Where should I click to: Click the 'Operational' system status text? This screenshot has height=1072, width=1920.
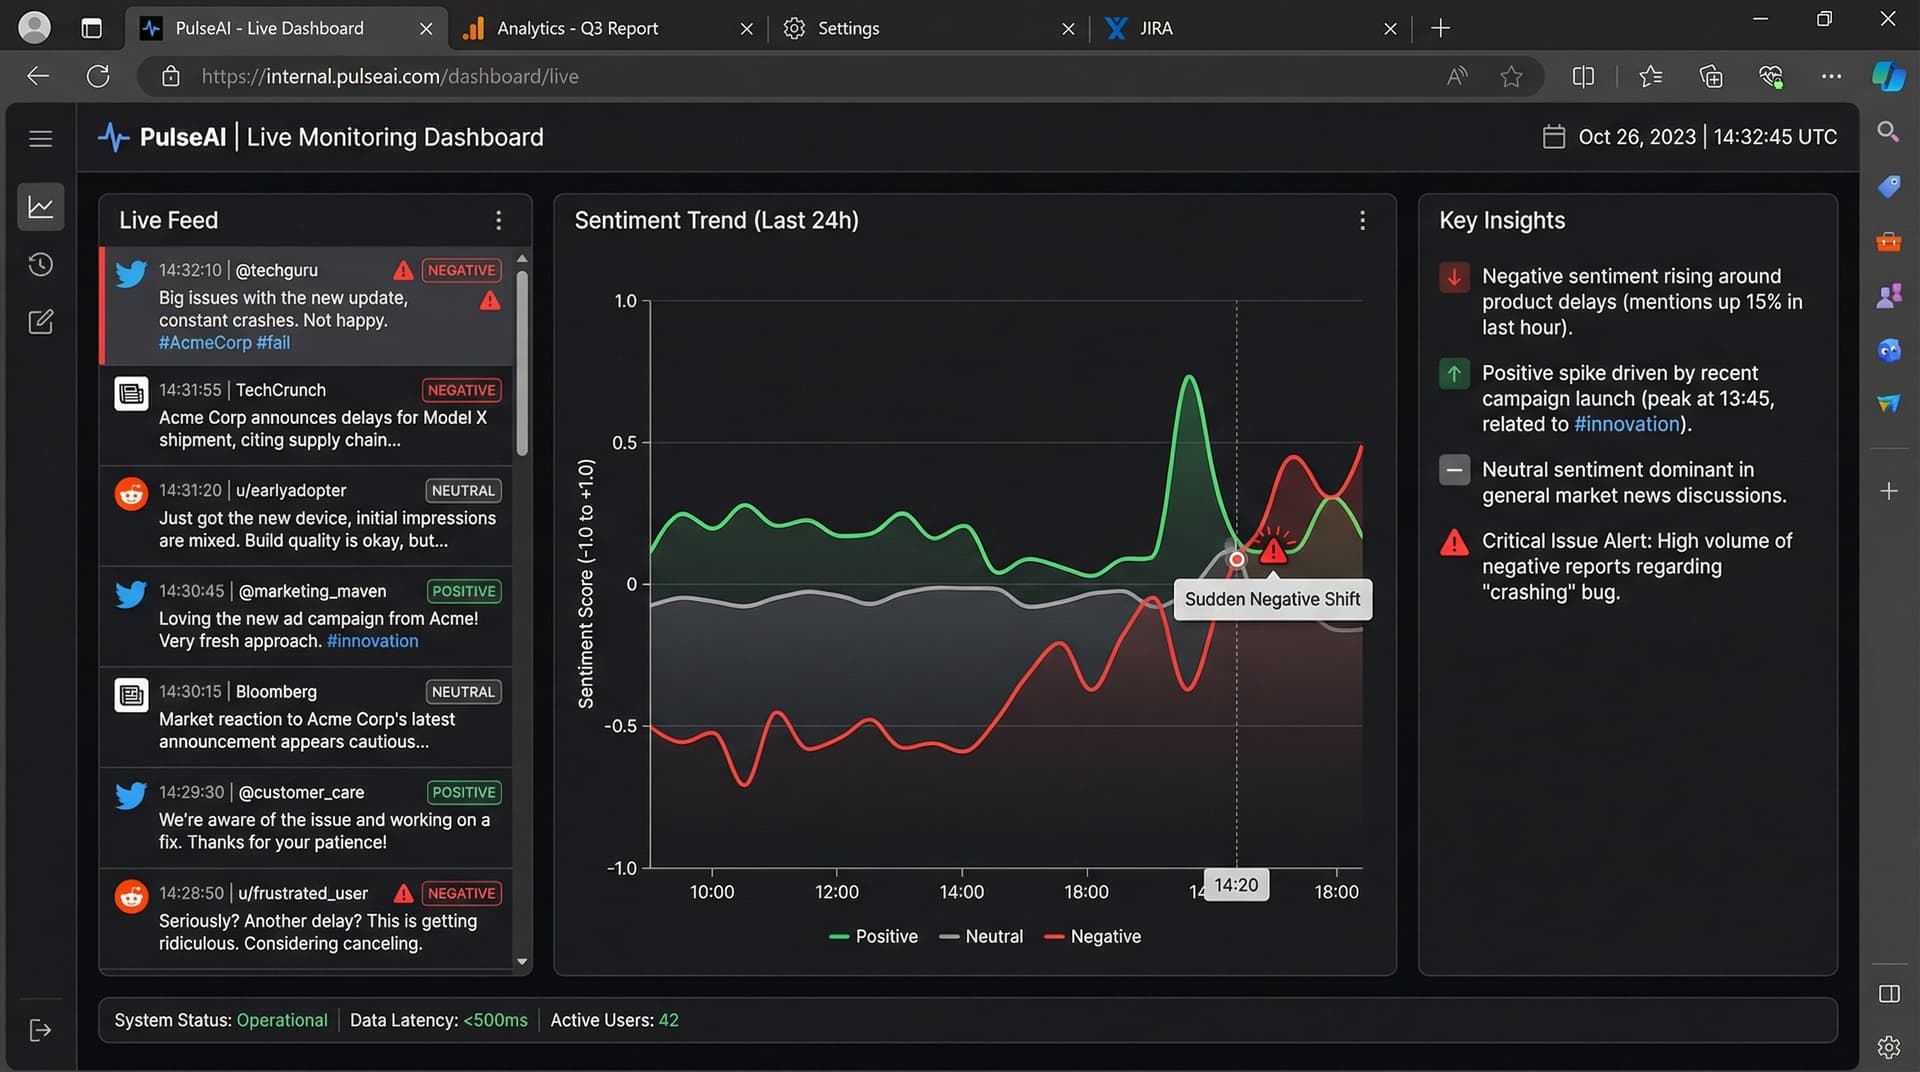point(282,1021)
